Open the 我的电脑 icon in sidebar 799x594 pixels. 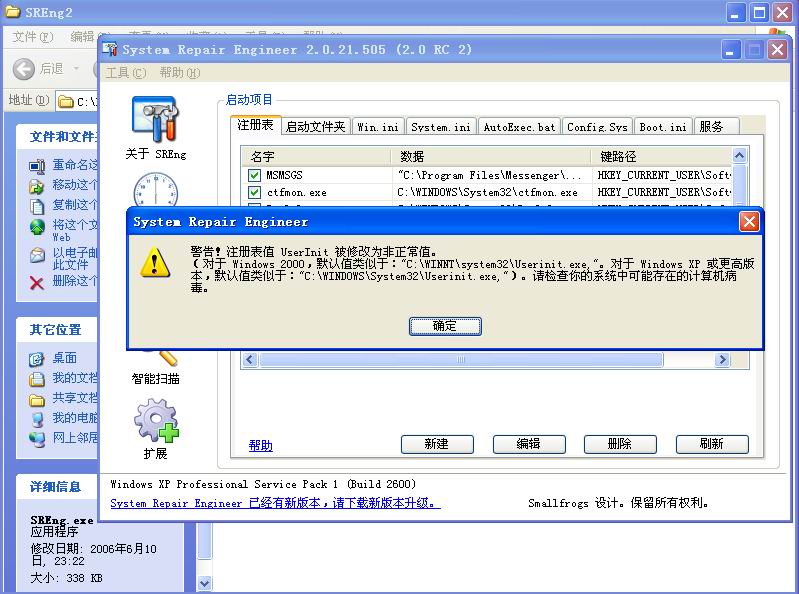[37, 419]
